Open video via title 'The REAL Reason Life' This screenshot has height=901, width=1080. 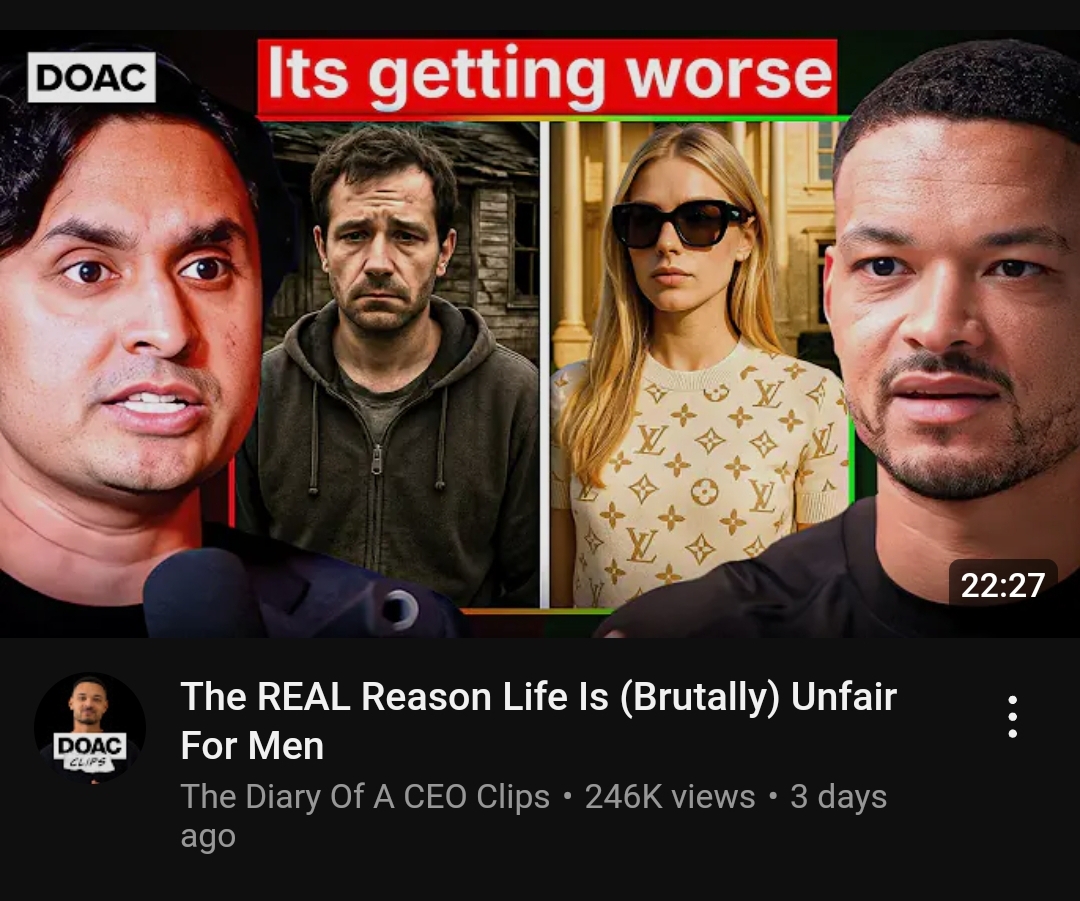click(x=539, y=696)
